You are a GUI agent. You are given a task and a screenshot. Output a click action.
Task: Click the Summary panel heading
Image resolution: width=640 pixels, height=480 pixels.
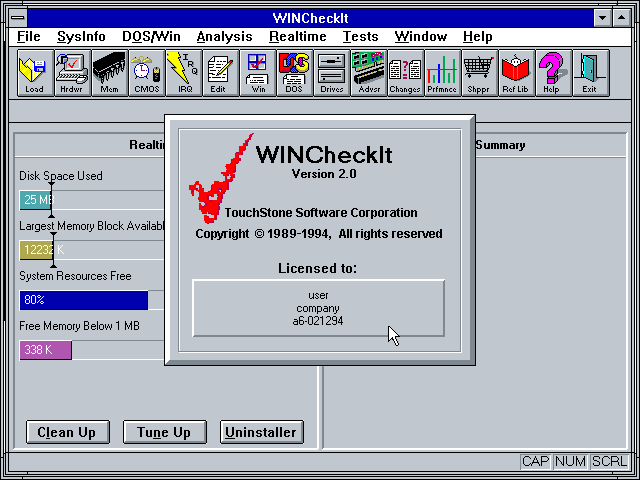500,145
